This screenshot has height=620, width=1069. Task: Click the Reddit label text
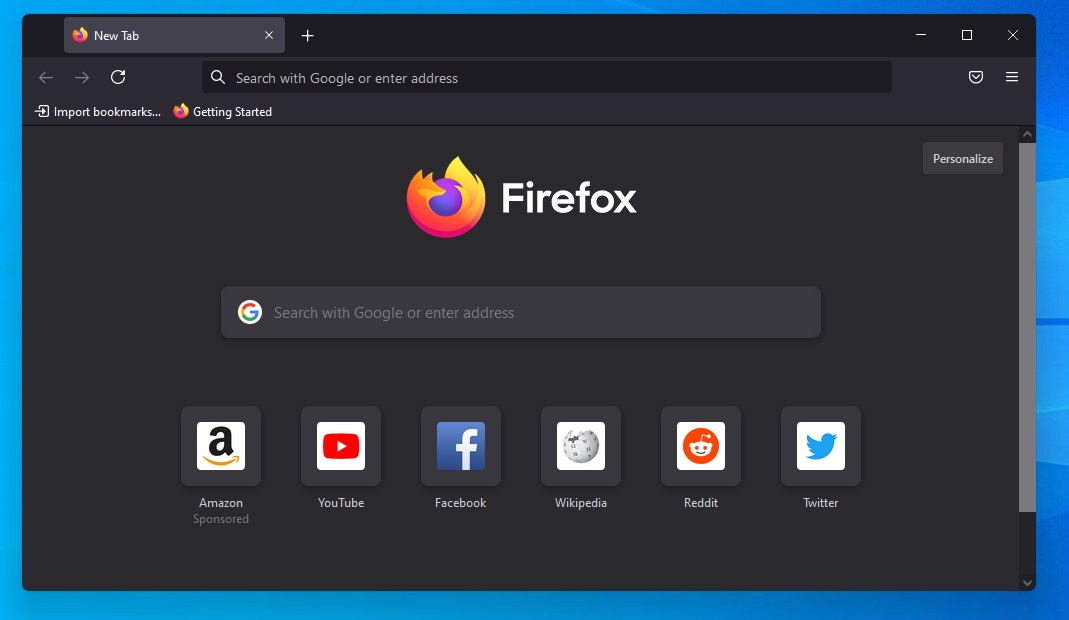701,503
